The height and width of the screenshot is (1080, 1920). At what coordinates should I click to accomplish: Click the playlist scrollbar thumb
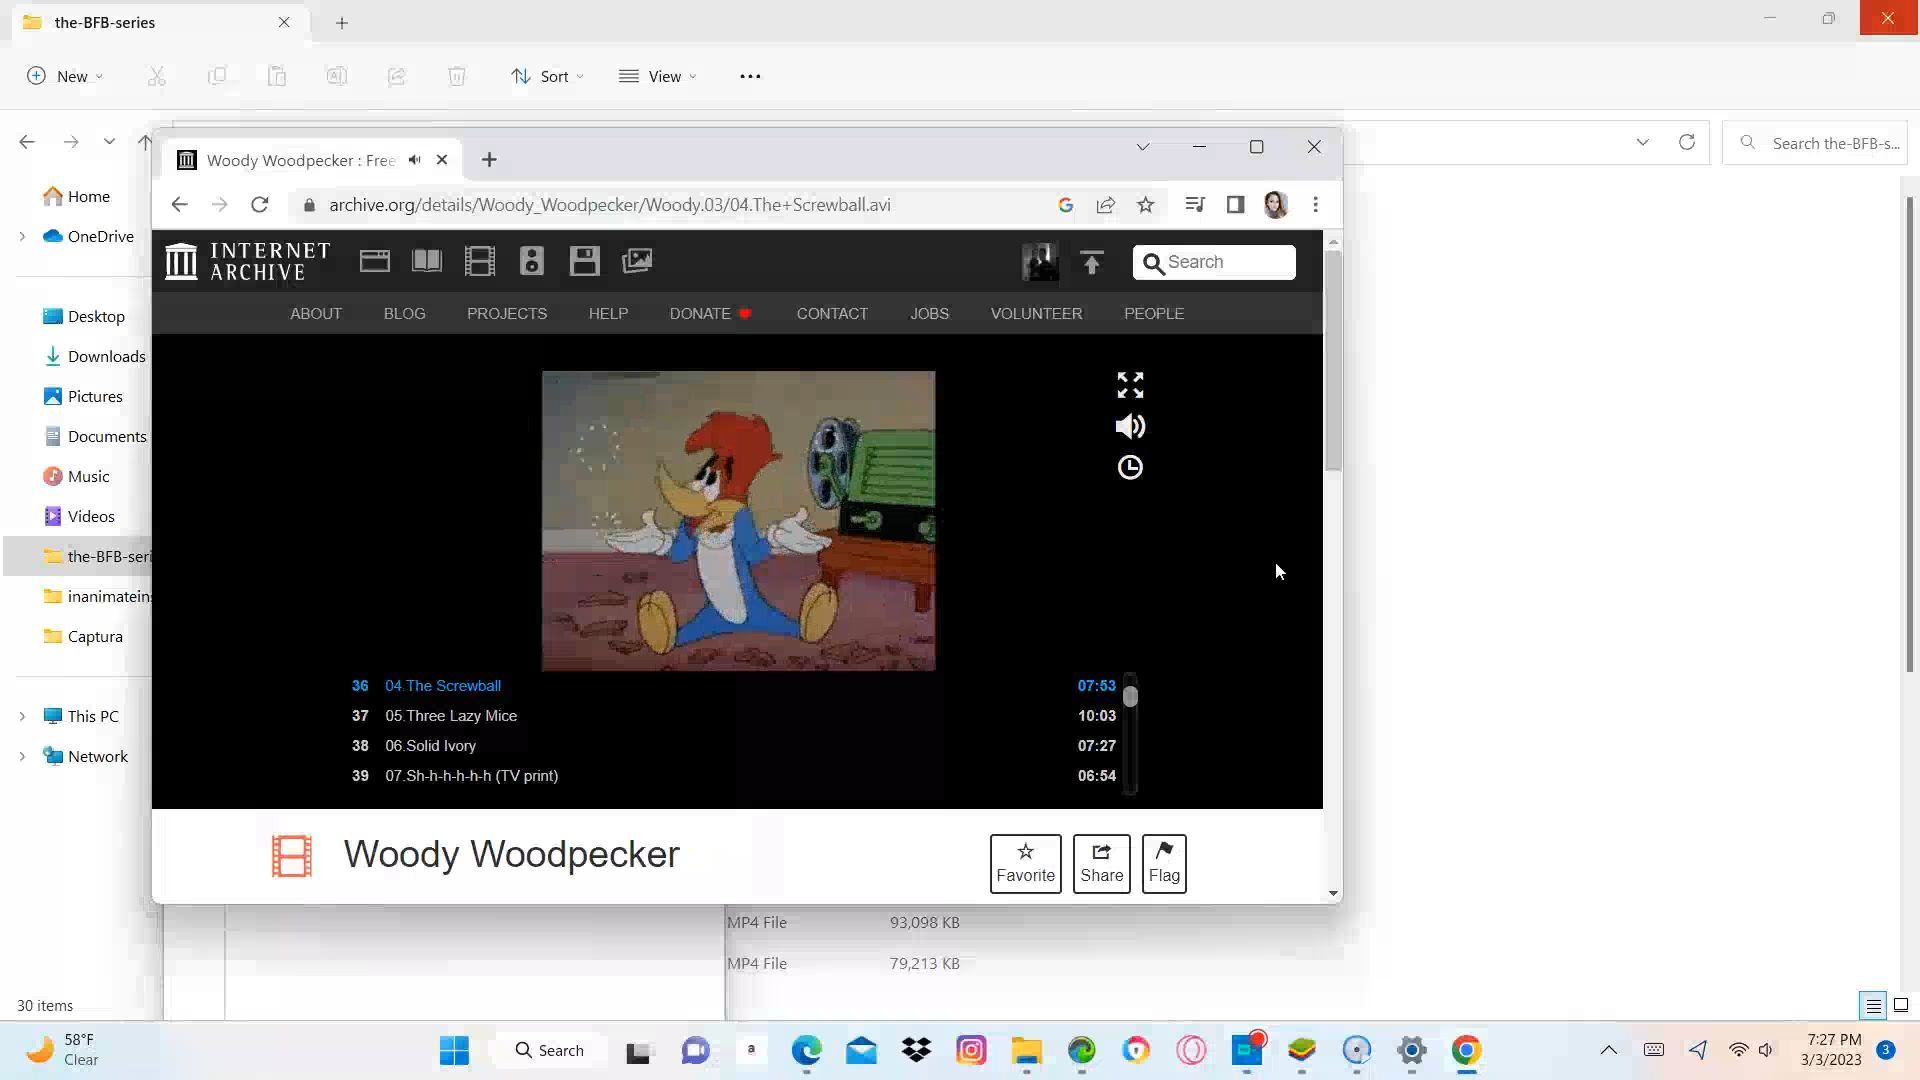(x=1130, y=696)
